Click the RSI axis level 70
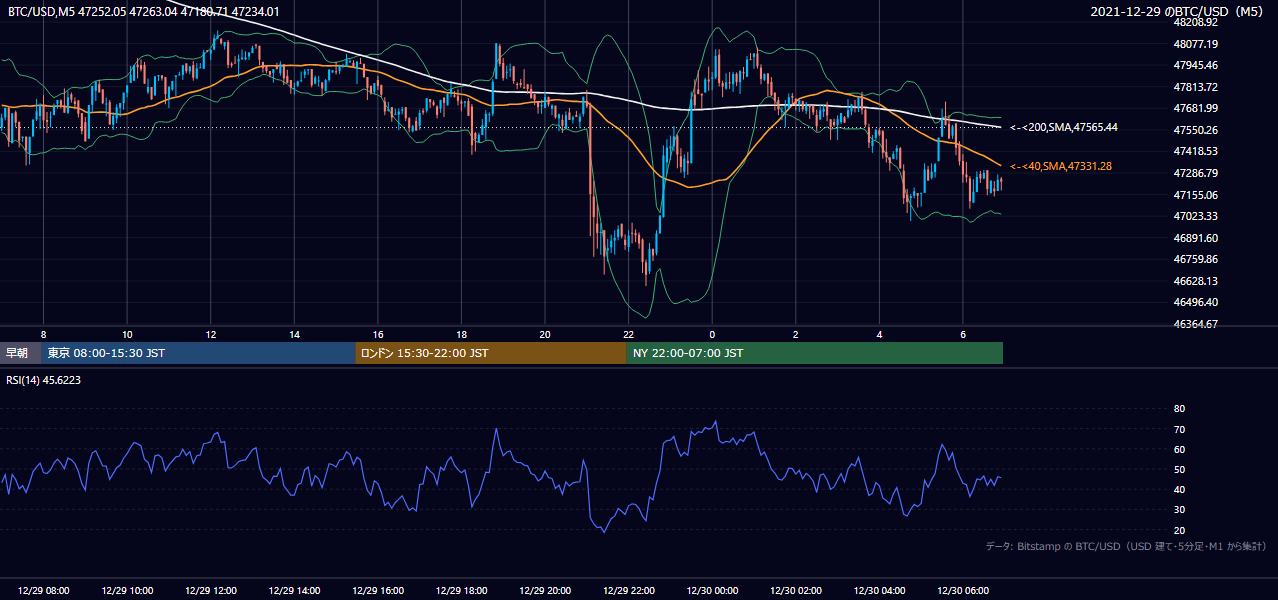Viewport: 1278px width, 600px height. pyautogui.click(x=1179, y=429)
